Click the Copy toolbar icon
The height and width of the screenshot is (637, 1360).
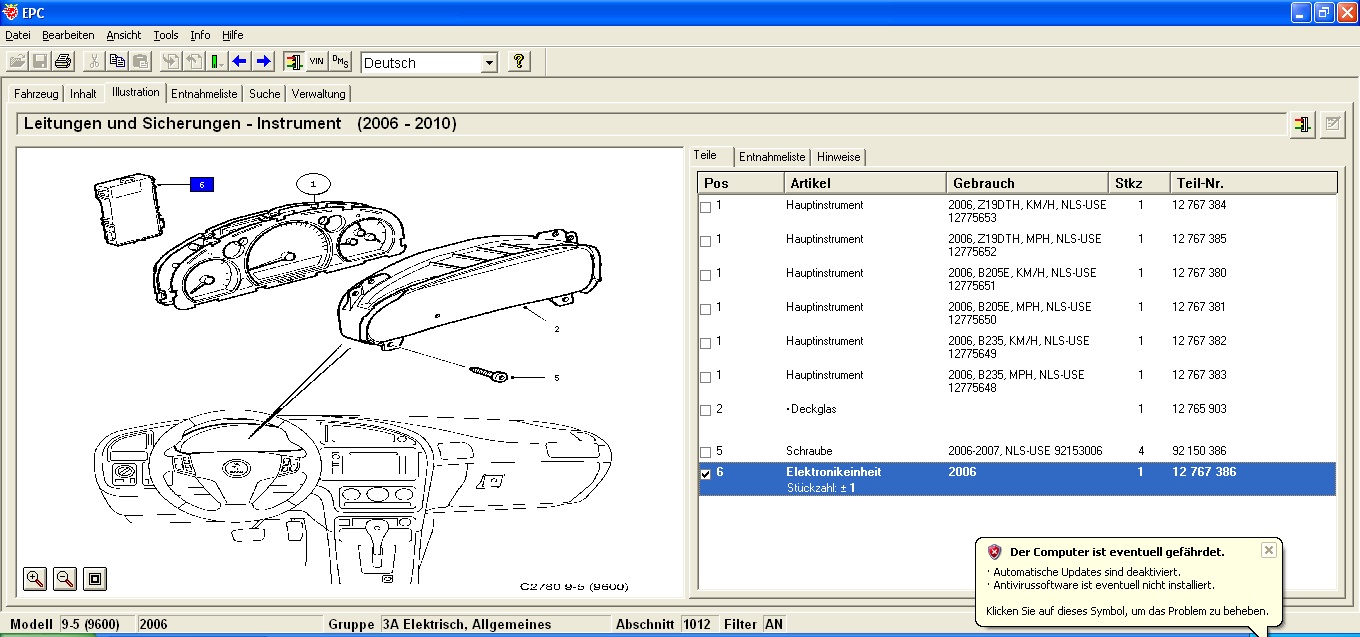point(117,62)
